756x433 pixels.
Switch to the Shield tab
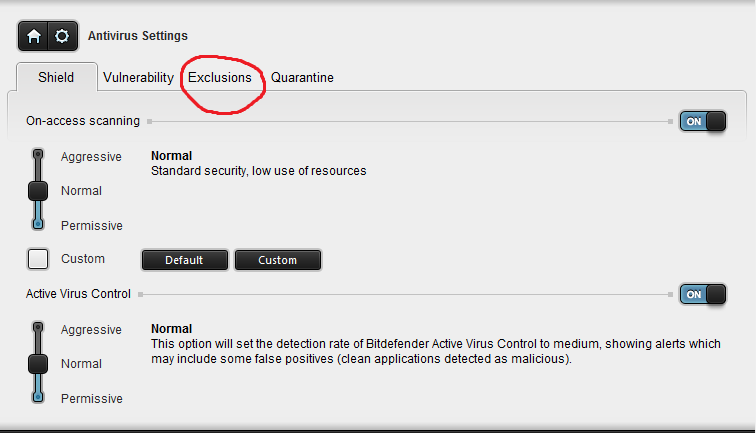pos(56,77)
